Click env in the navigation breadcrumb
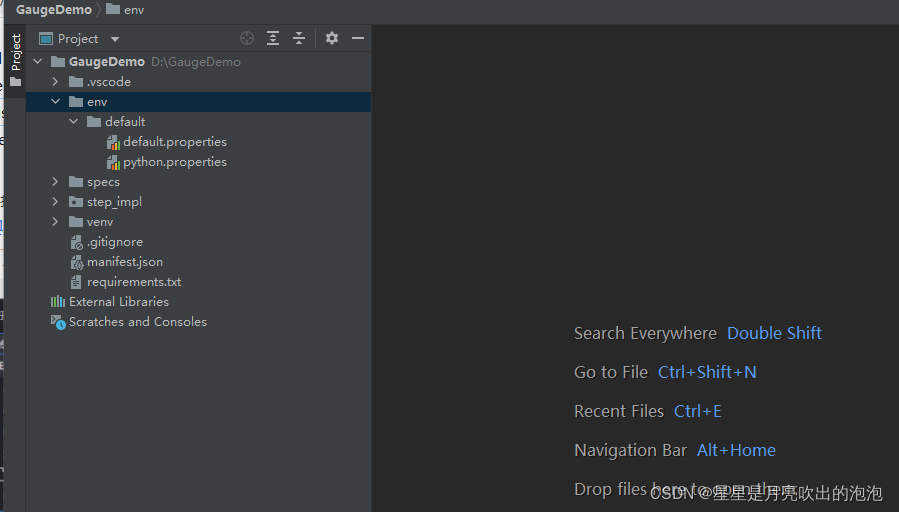 pyautogui.click(x=134, y=10)
